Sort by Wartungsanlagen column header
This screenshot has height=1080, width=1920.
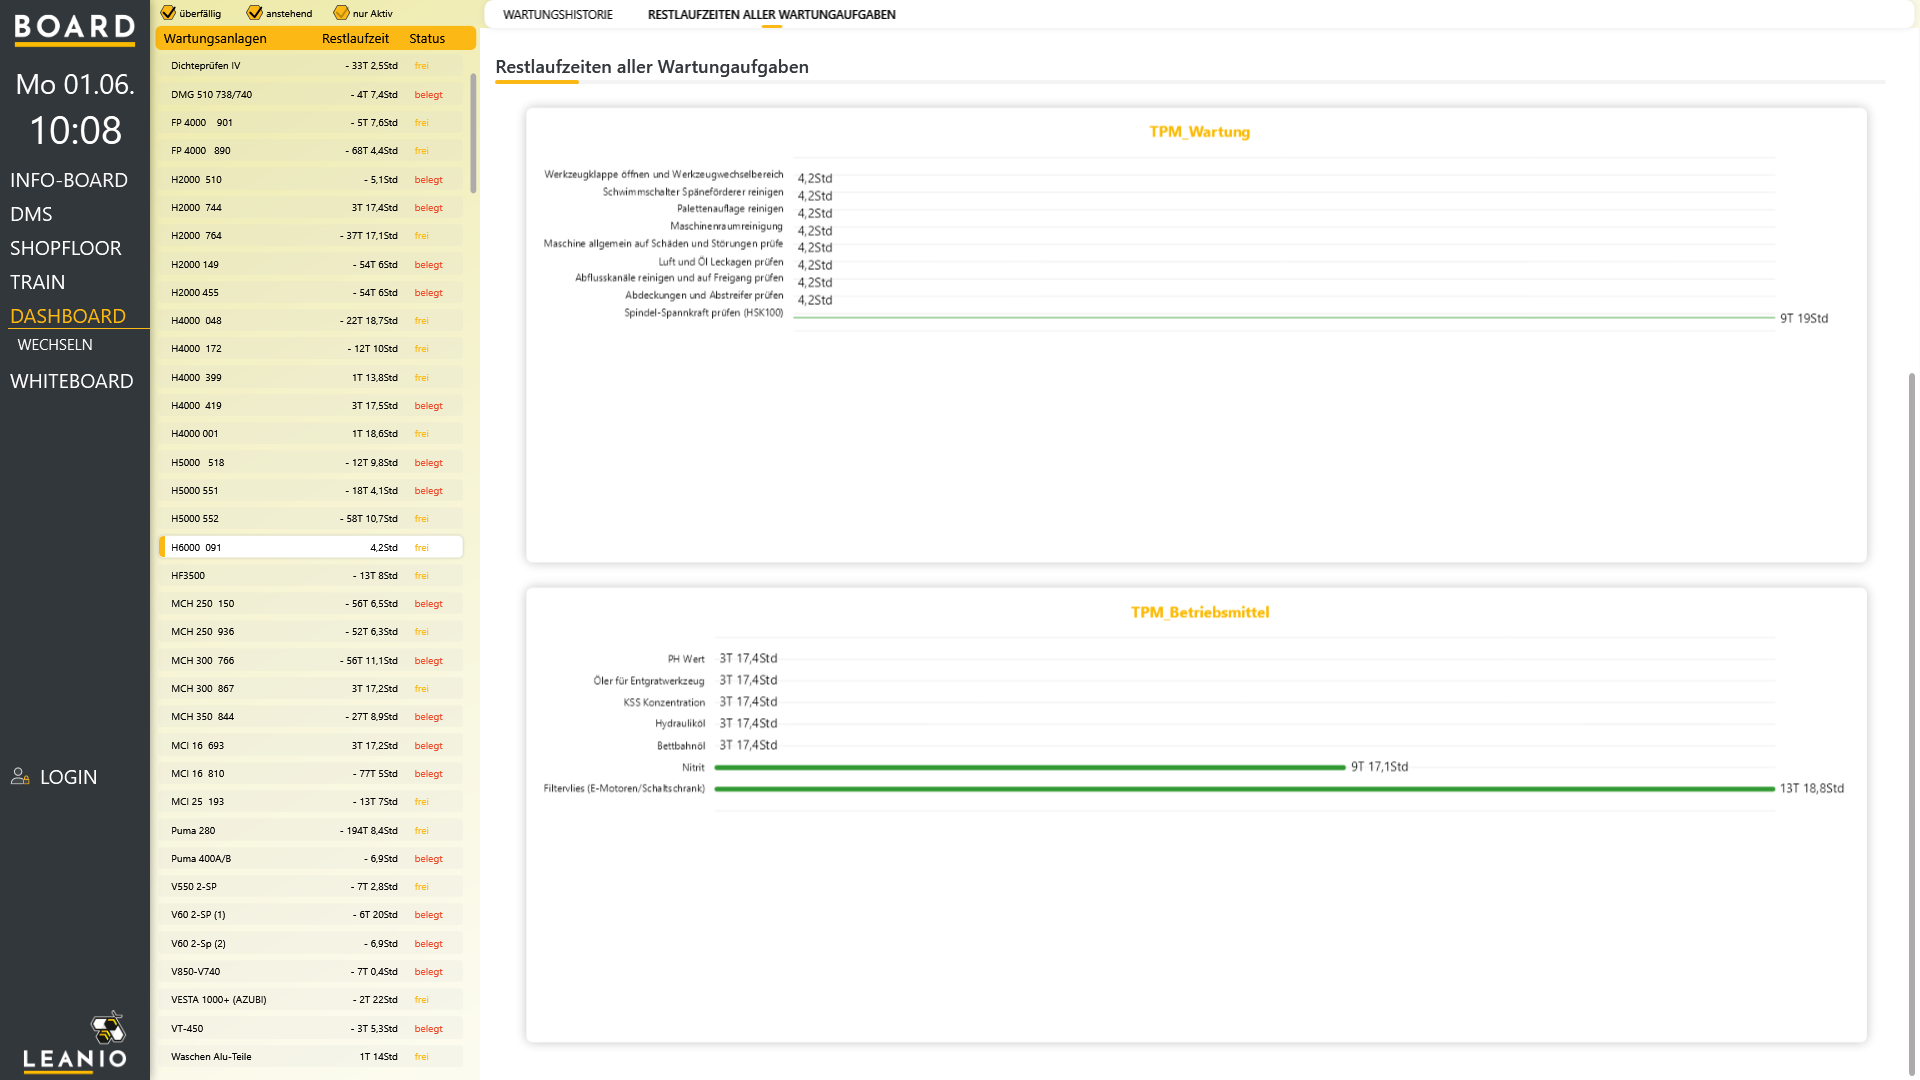215,38
